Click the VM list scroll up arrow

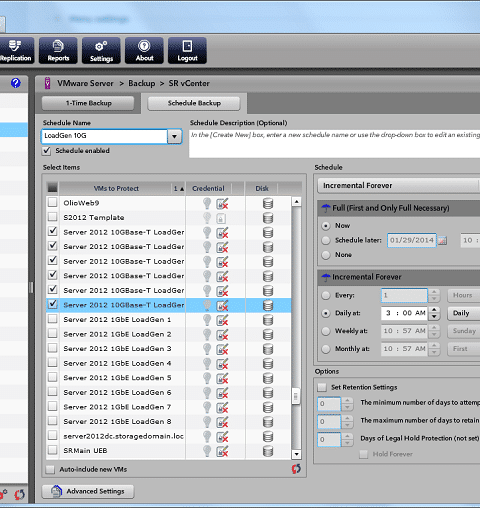click(296, 201)
